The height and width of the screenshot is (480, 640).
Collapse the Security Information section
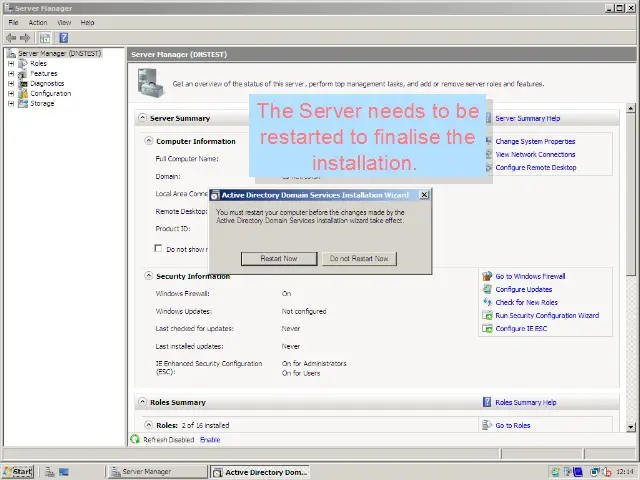(x=149, y=276)
